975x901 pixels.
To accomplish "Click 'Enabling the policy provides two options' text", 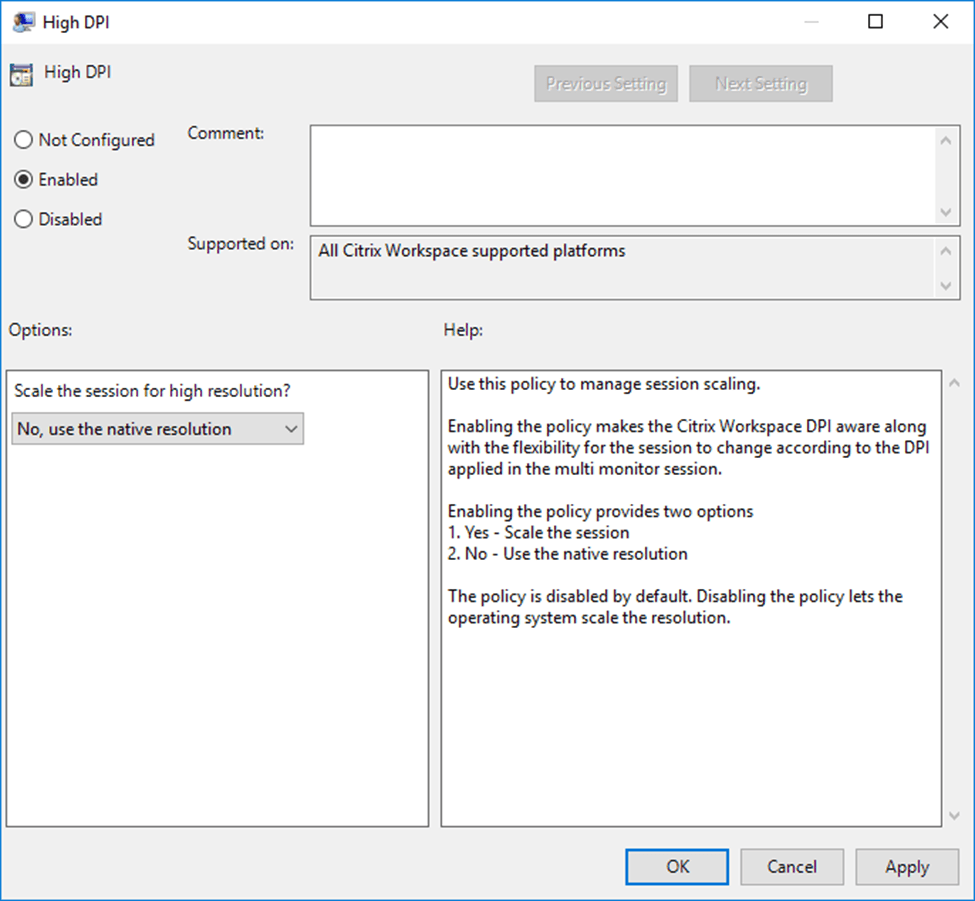I will click(600, 512).
